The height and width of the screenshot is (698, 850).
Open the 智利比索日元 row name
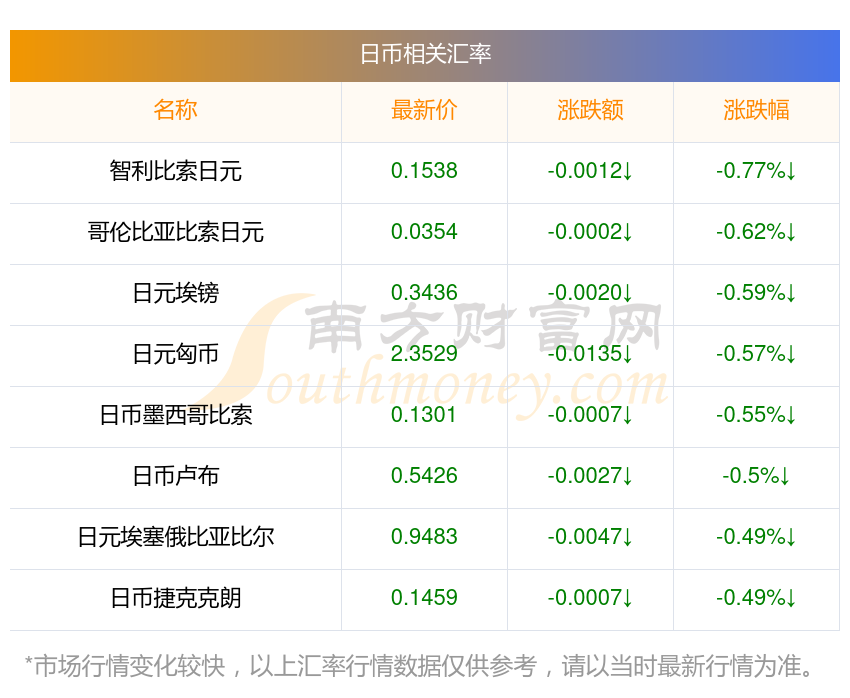[176, 171]
